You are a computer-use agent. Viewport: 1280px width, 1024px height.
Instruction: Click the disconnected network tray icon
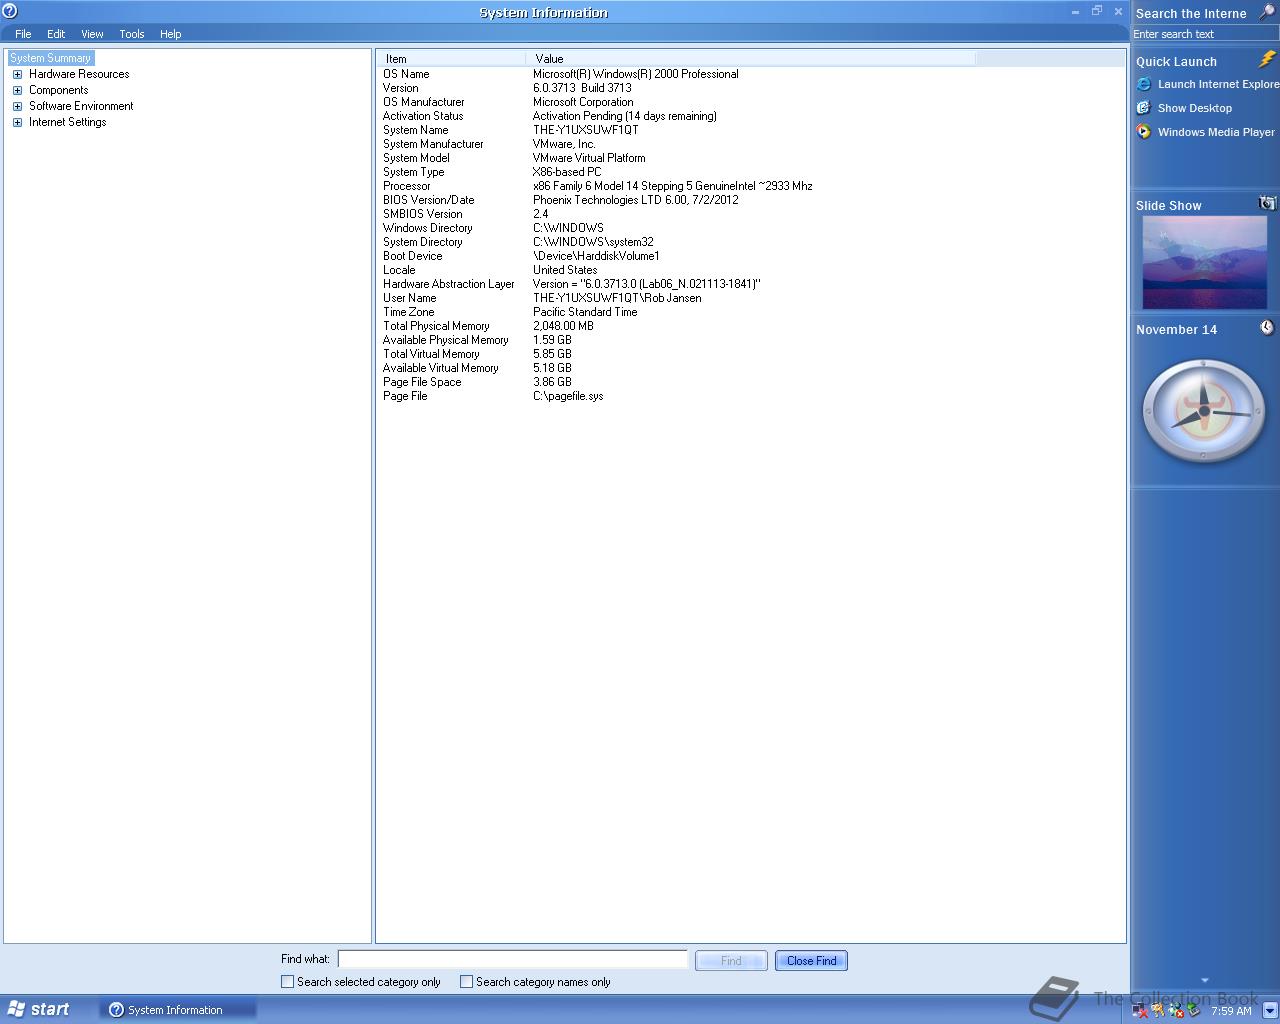(1140, 1011)
